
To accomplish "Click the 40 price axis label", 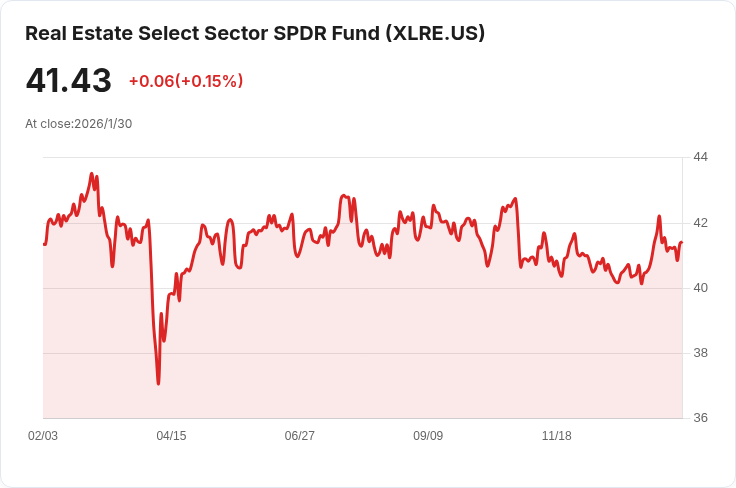I will tap(700, 288).
